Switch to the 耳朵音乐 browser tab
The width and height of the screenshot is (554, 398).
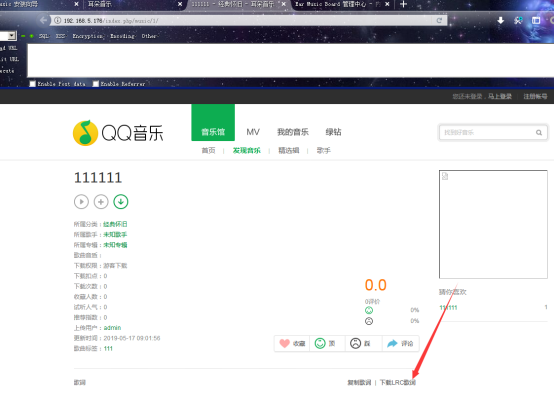(x=134, y=4)
